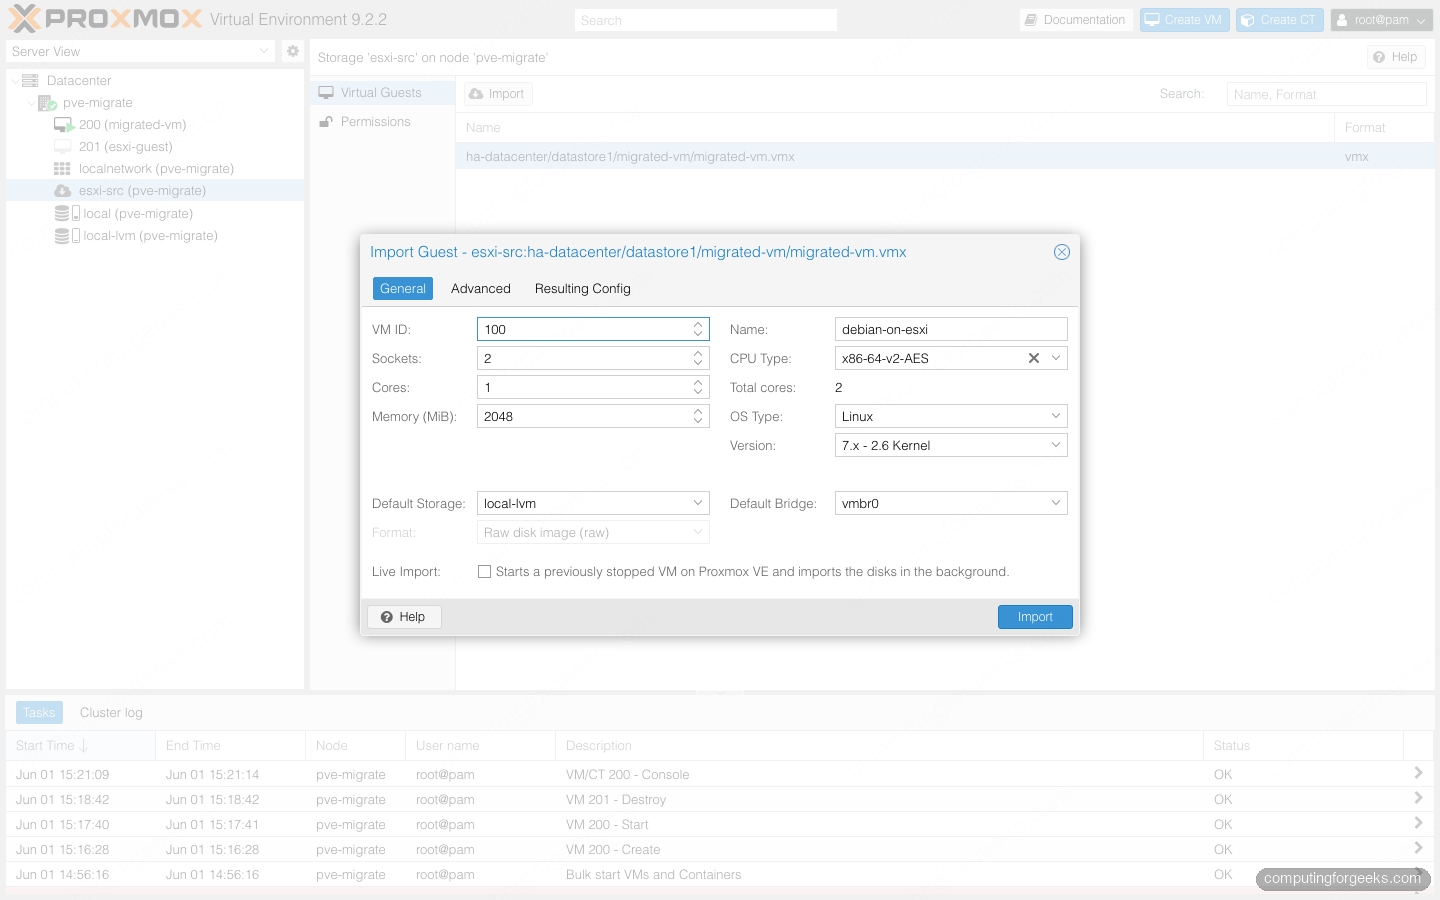
Task: Select 200 (migrated-vm) in the tree
Action: tap(155, 125)
